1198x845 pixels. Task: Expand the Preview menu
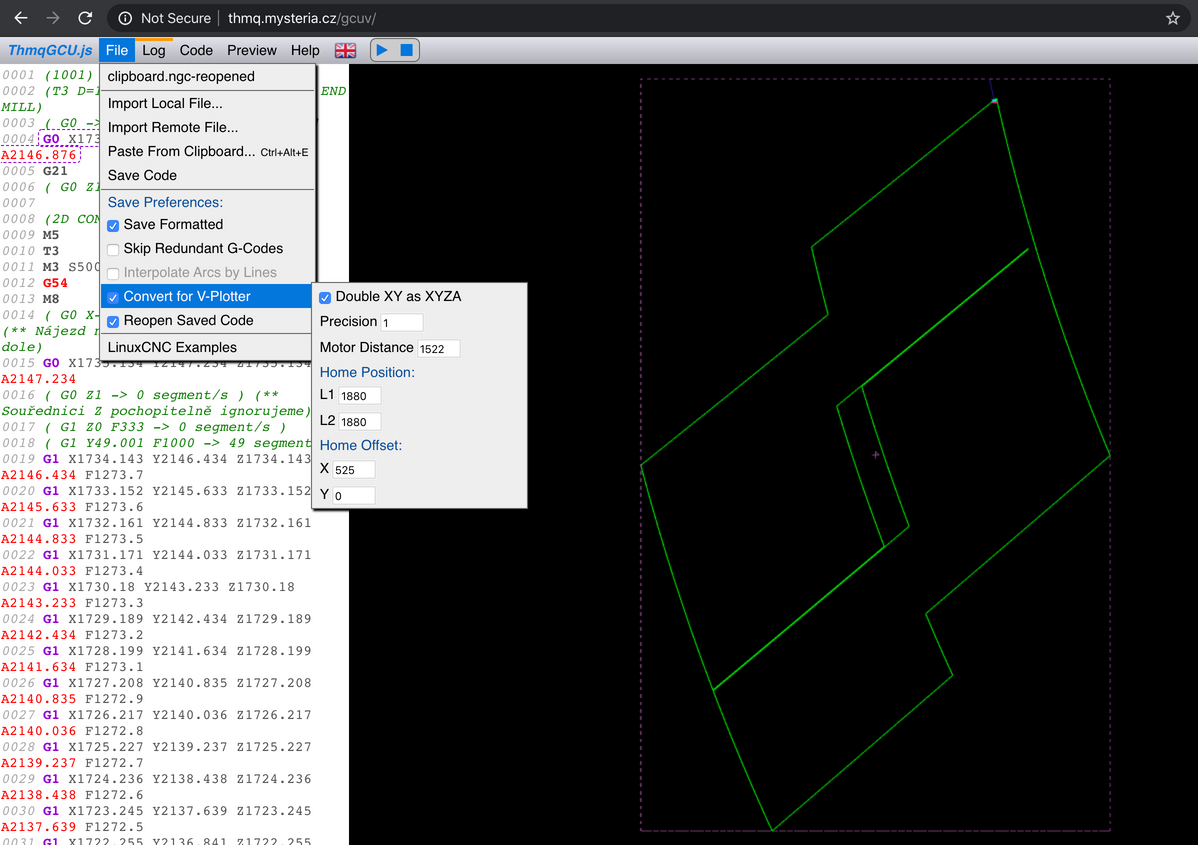point(251,50)
